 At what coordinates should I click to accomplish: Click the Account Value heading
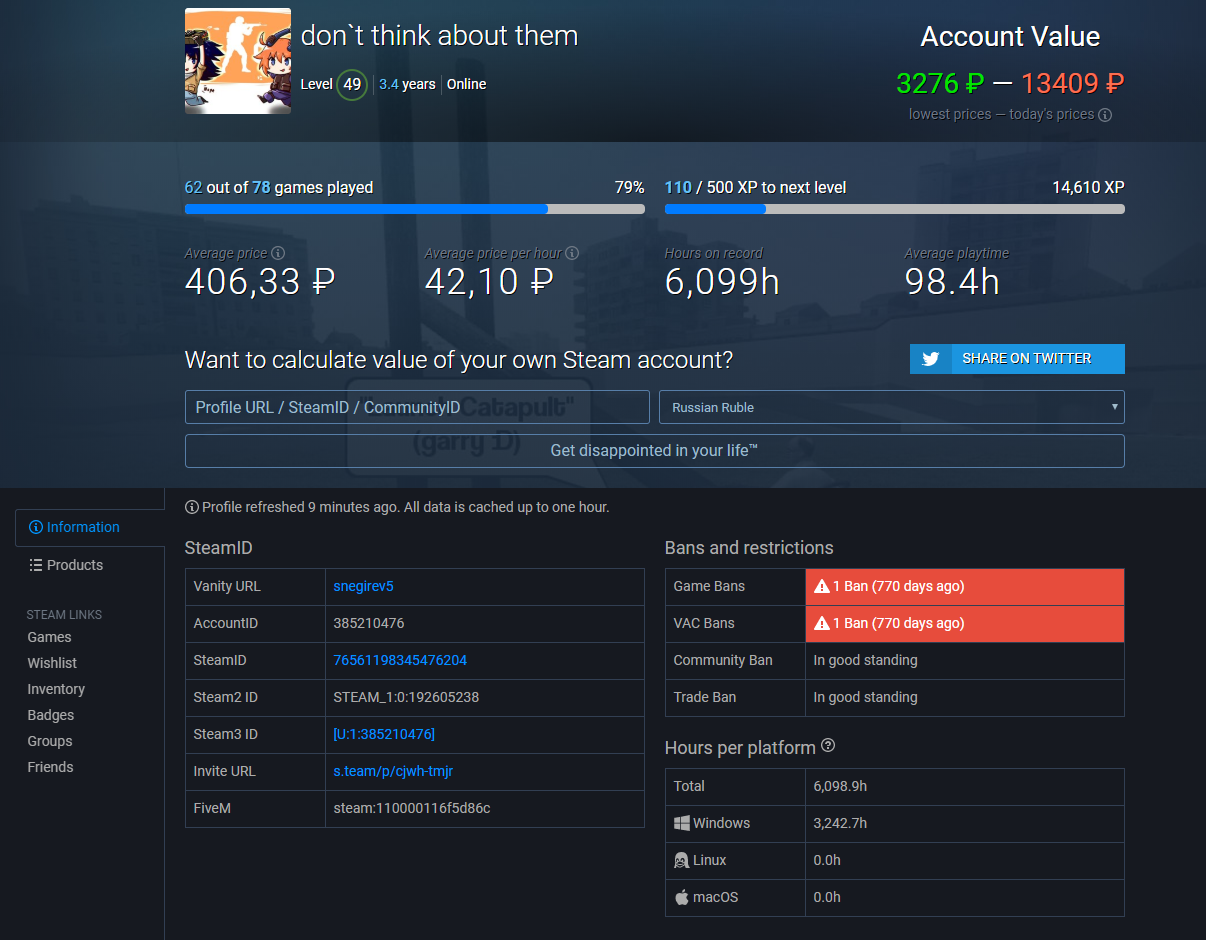pyautogui.click(x=1010, y=37)
